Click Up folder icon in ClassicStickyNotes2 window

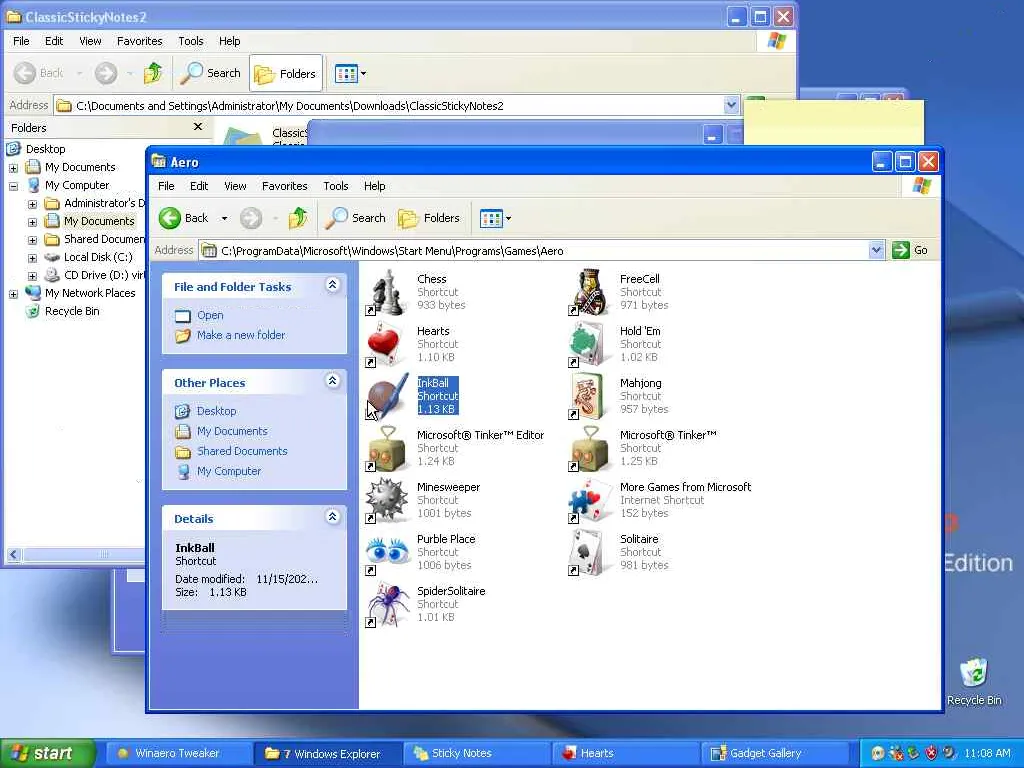coord(153,73)
